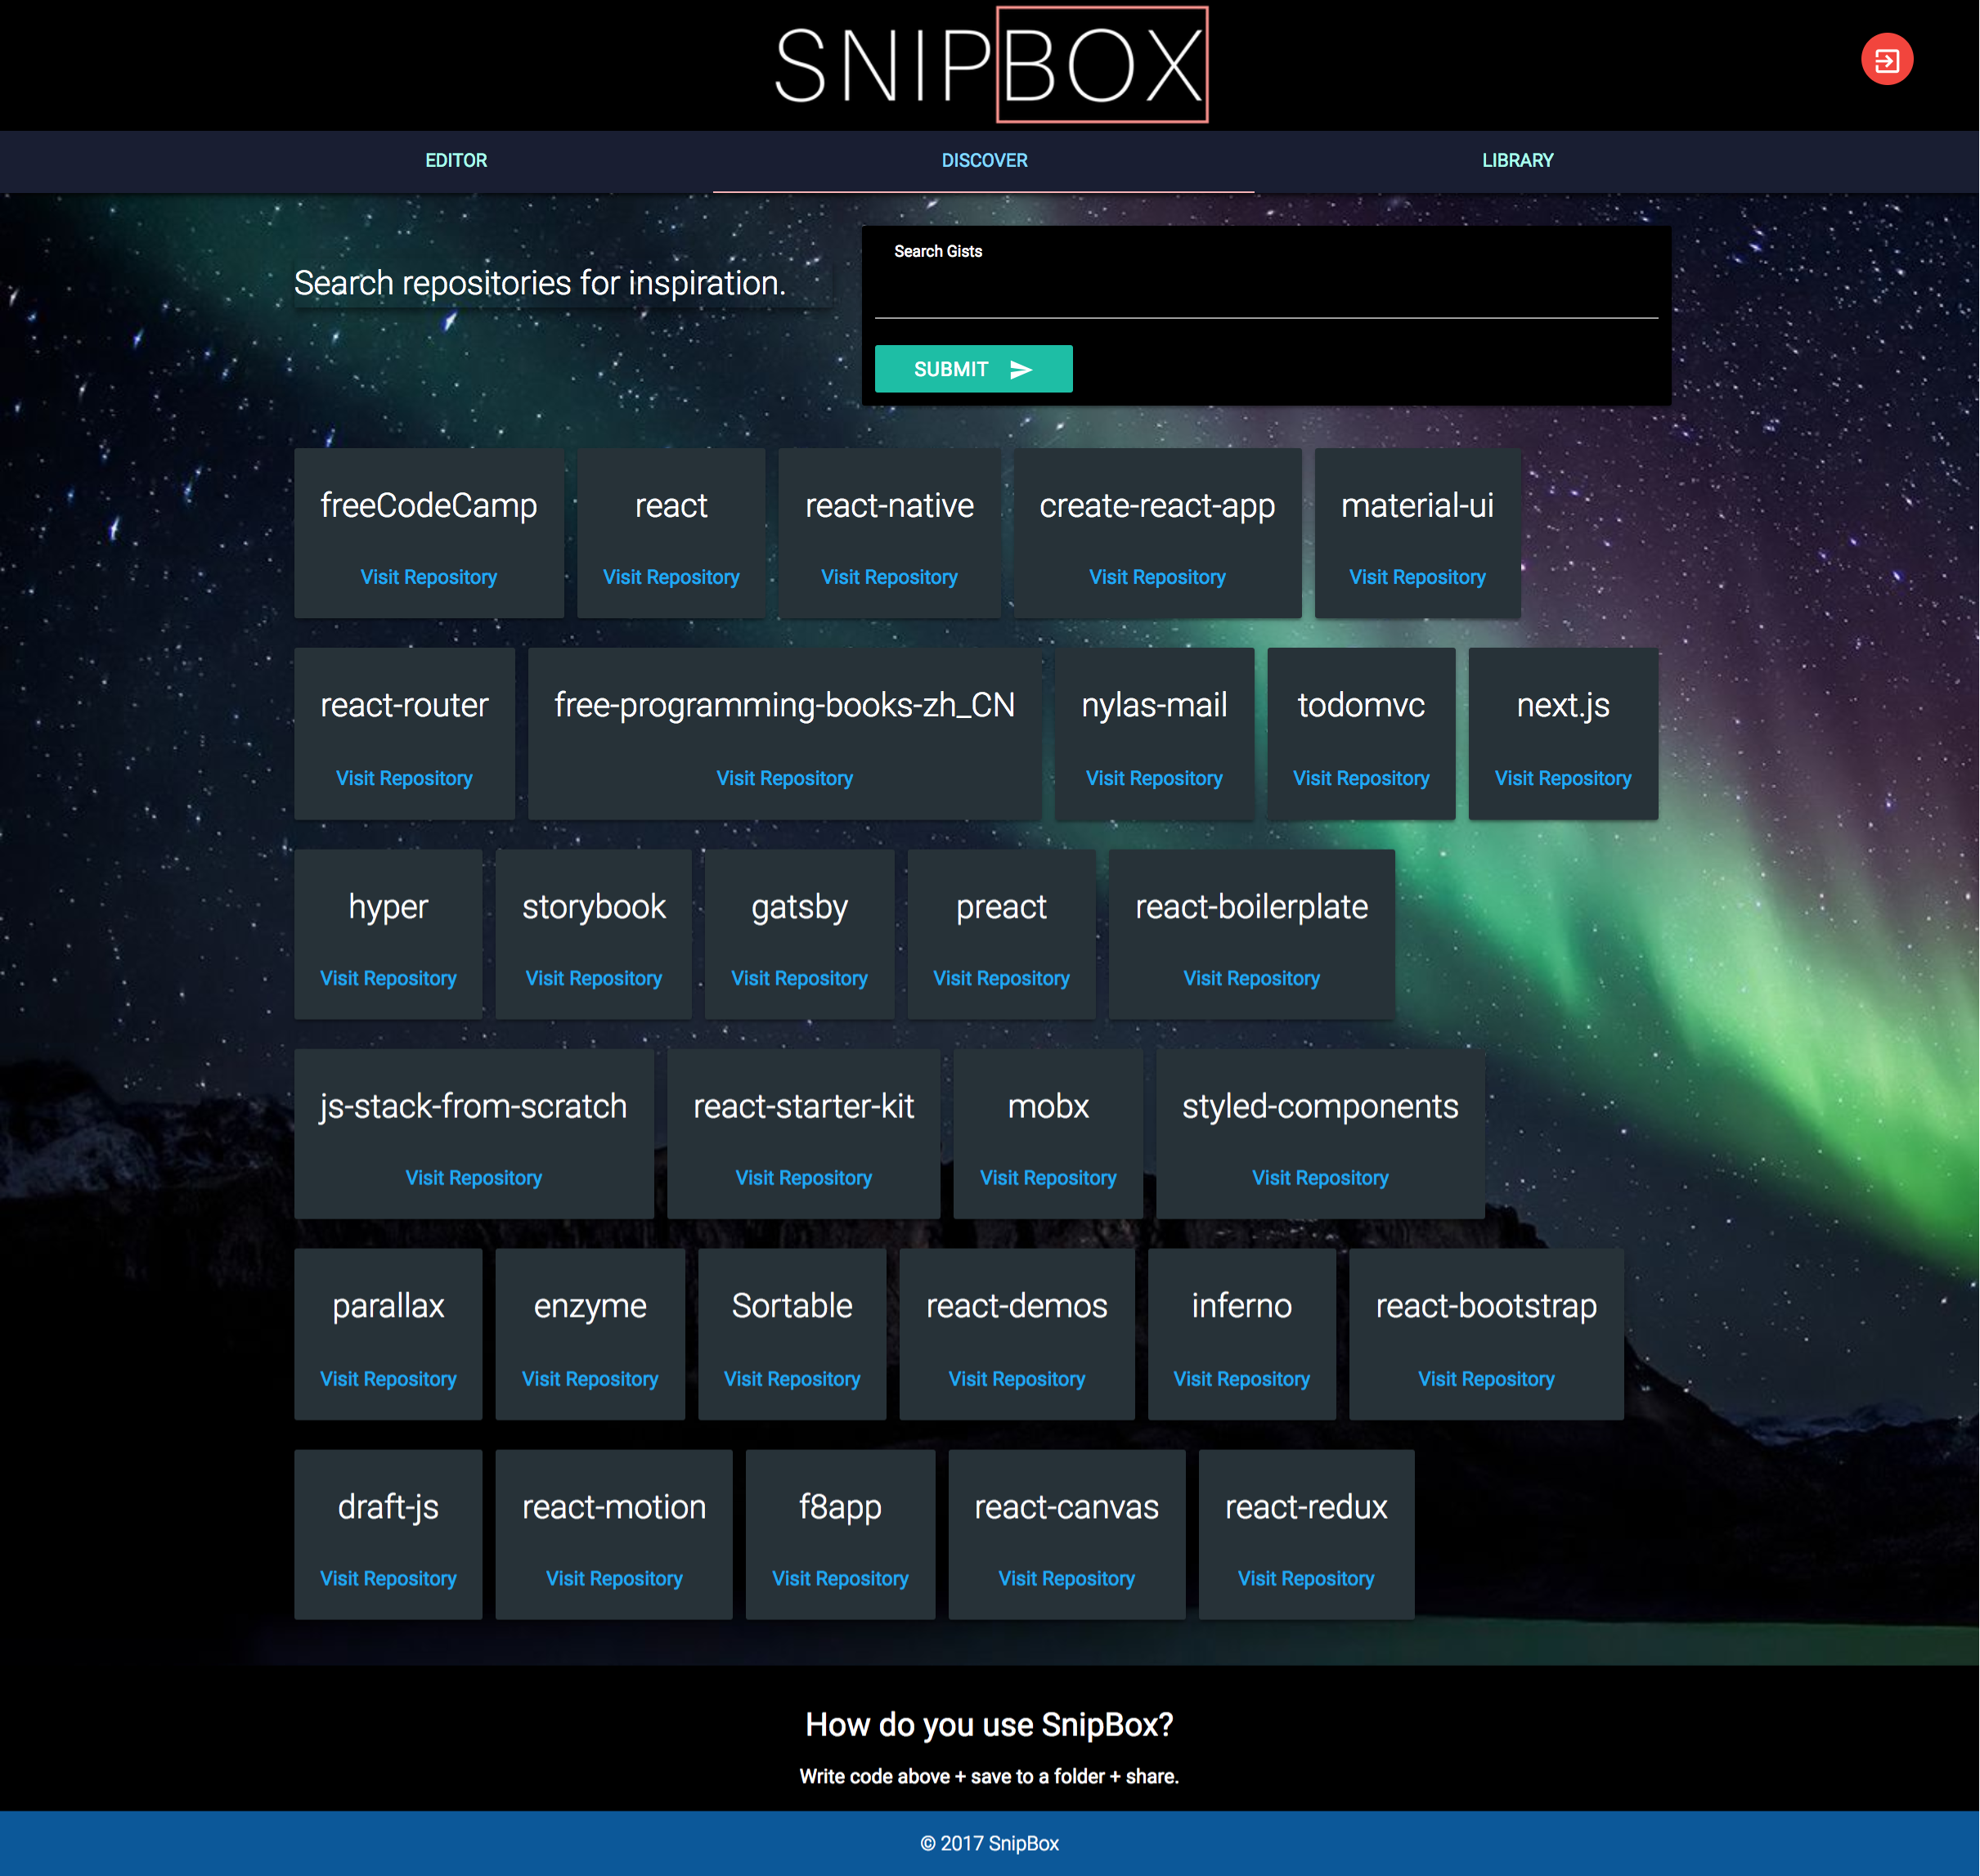Screen dimensions: 1980x1876
Task: Click Visit Repository for material-ui
Action: 1417,577
